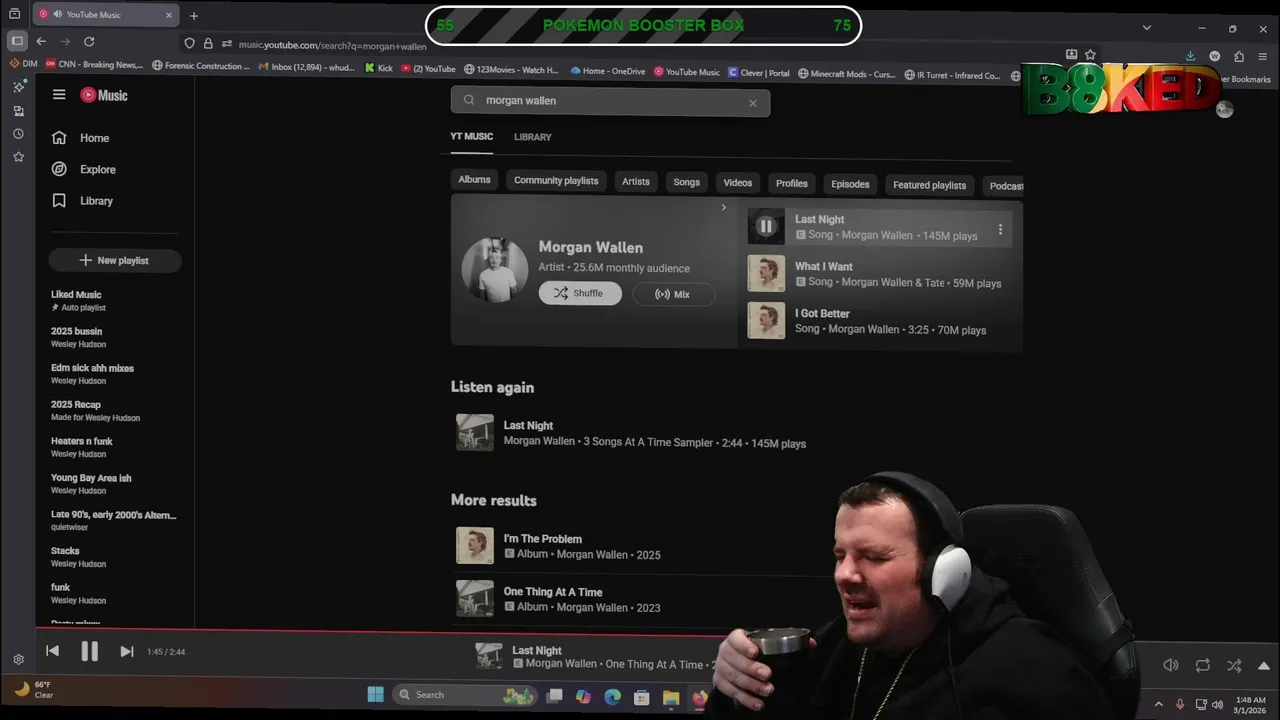
Task: Open the YouTube Music hamburger guide menu
Action: (59, 95)
